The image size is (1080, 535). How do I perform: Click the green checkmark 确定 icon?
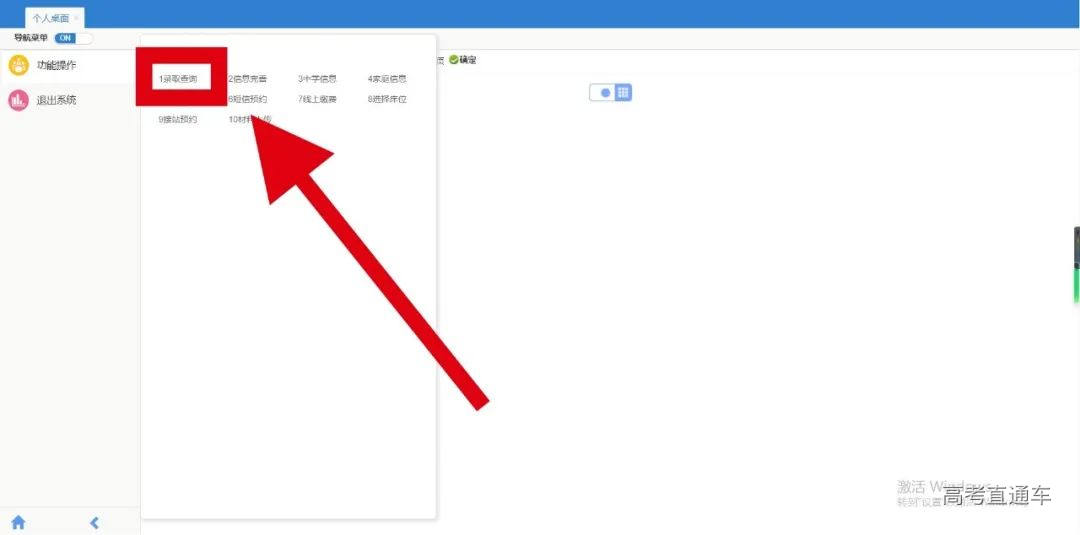[x=453, y=60]
